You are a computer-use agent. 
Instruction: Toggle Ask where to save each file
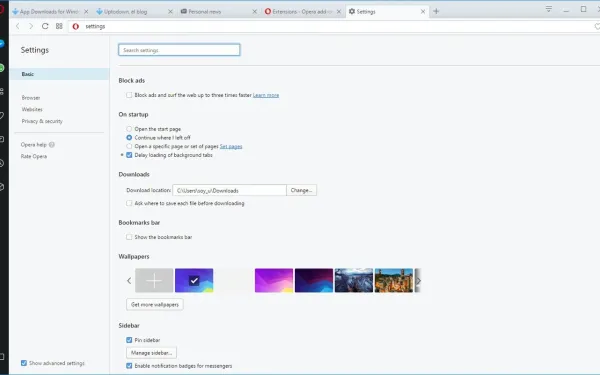(129, 203)
